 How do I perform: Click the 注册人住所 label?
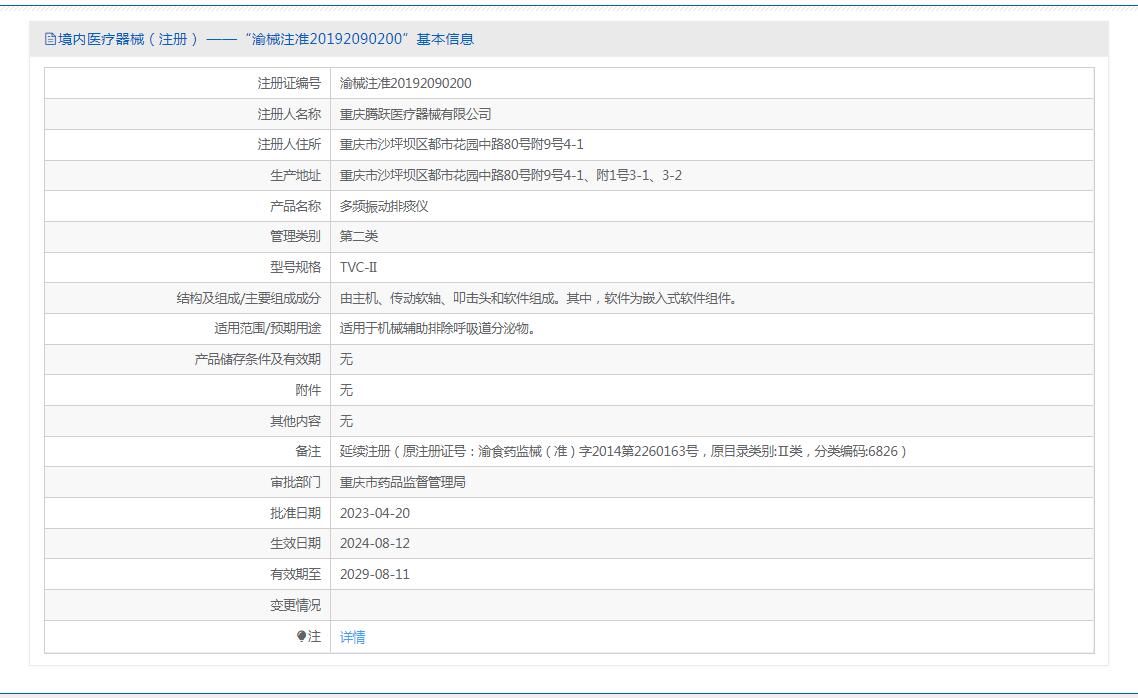pos(289,144)
